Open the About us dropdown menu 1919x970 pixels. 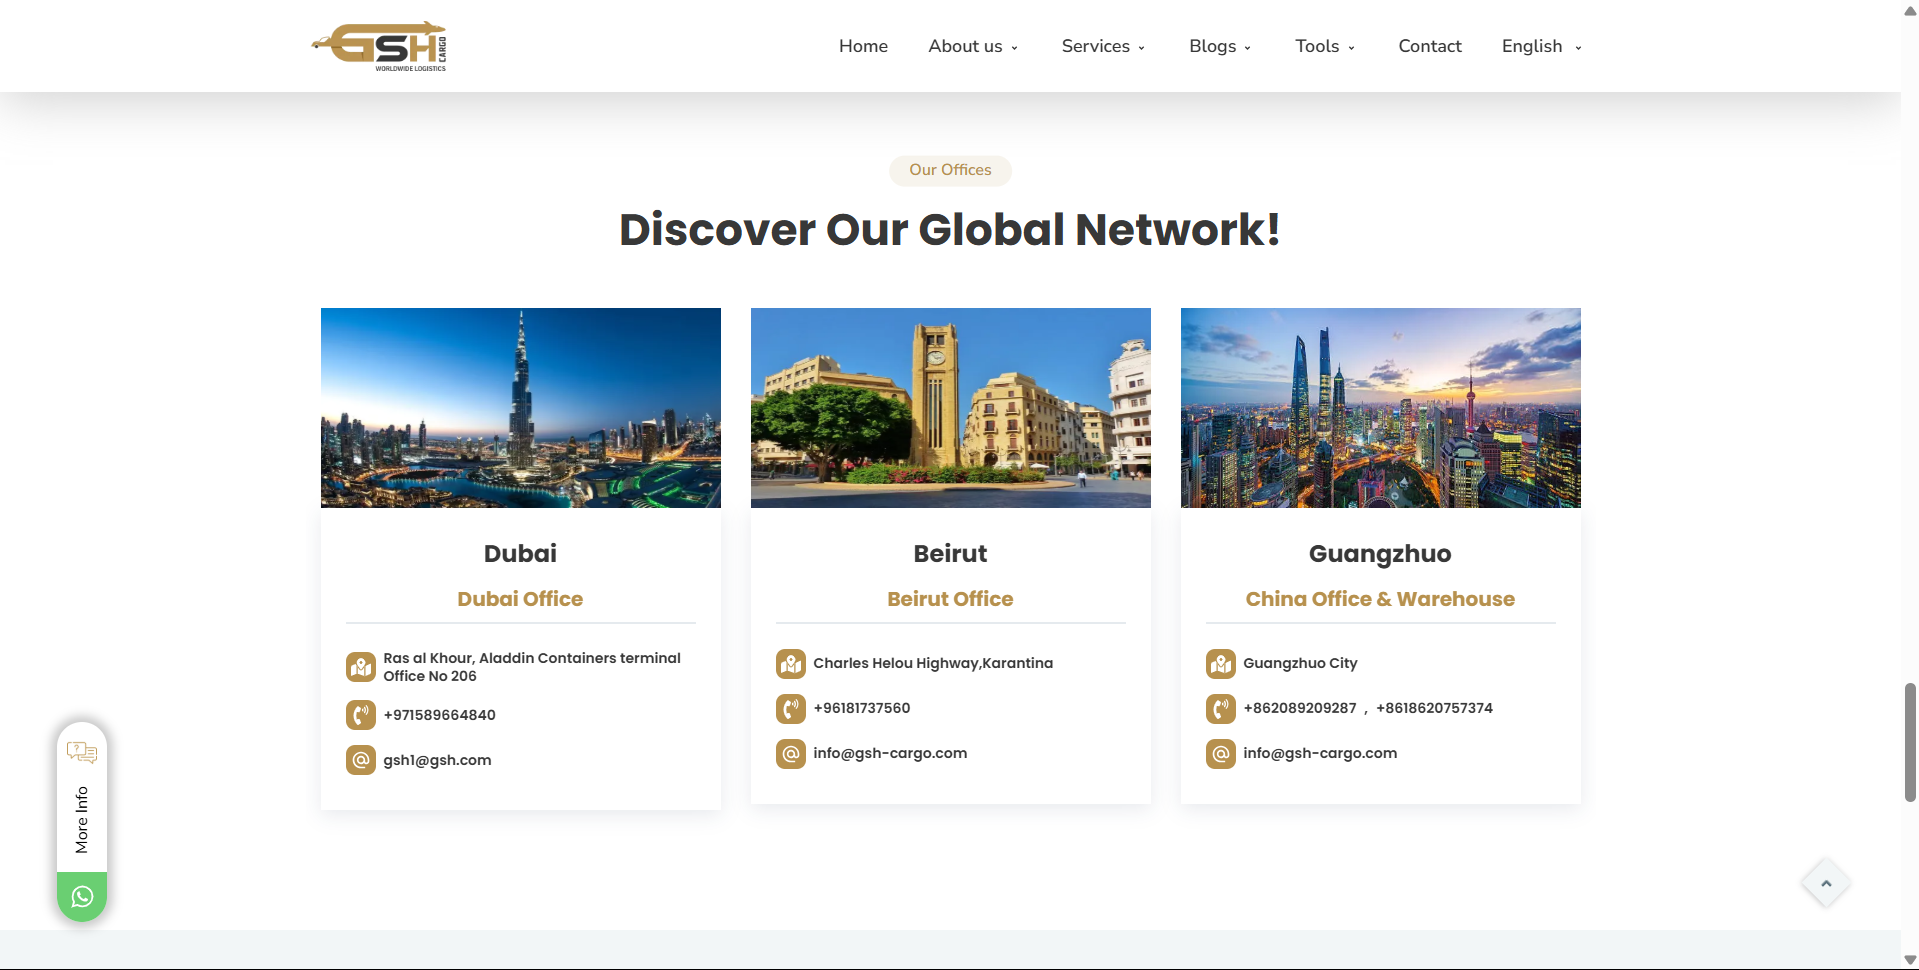(x=973, y=46)
